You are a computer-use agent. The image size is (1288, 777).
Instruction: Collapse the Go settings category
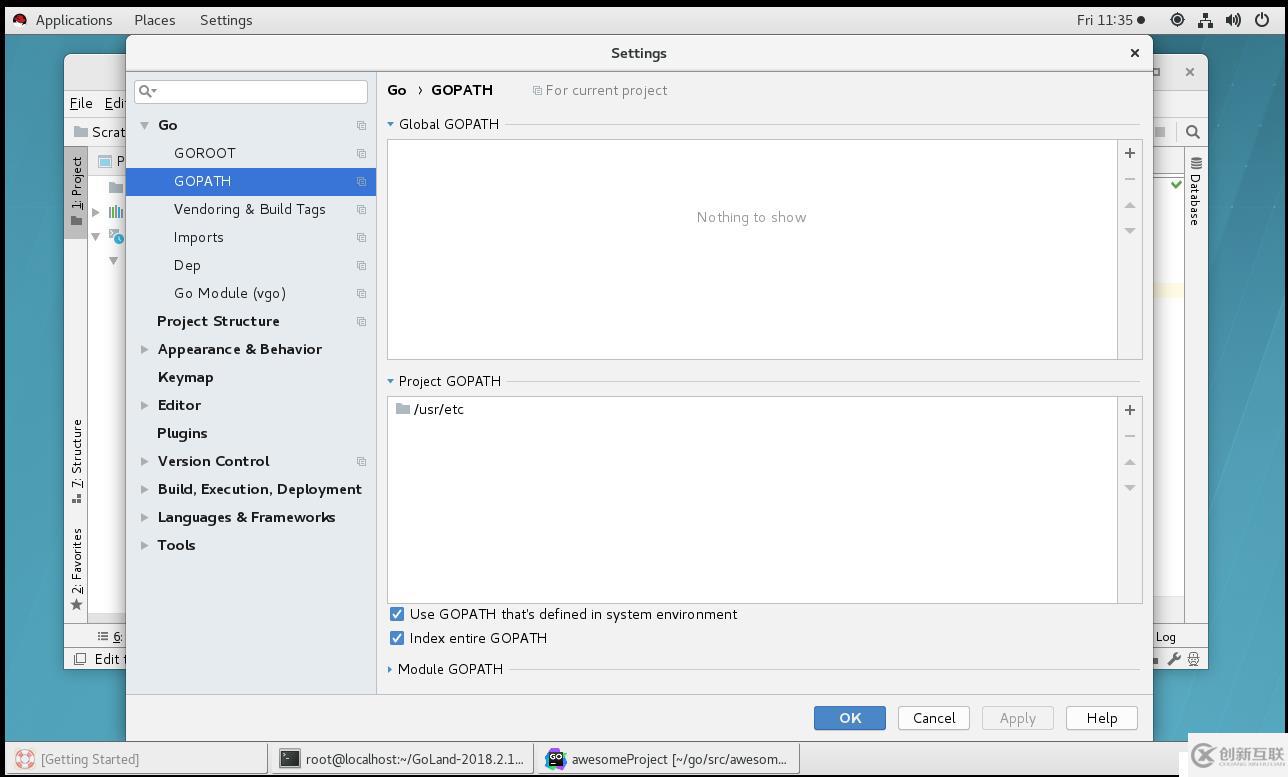[145, 125]
